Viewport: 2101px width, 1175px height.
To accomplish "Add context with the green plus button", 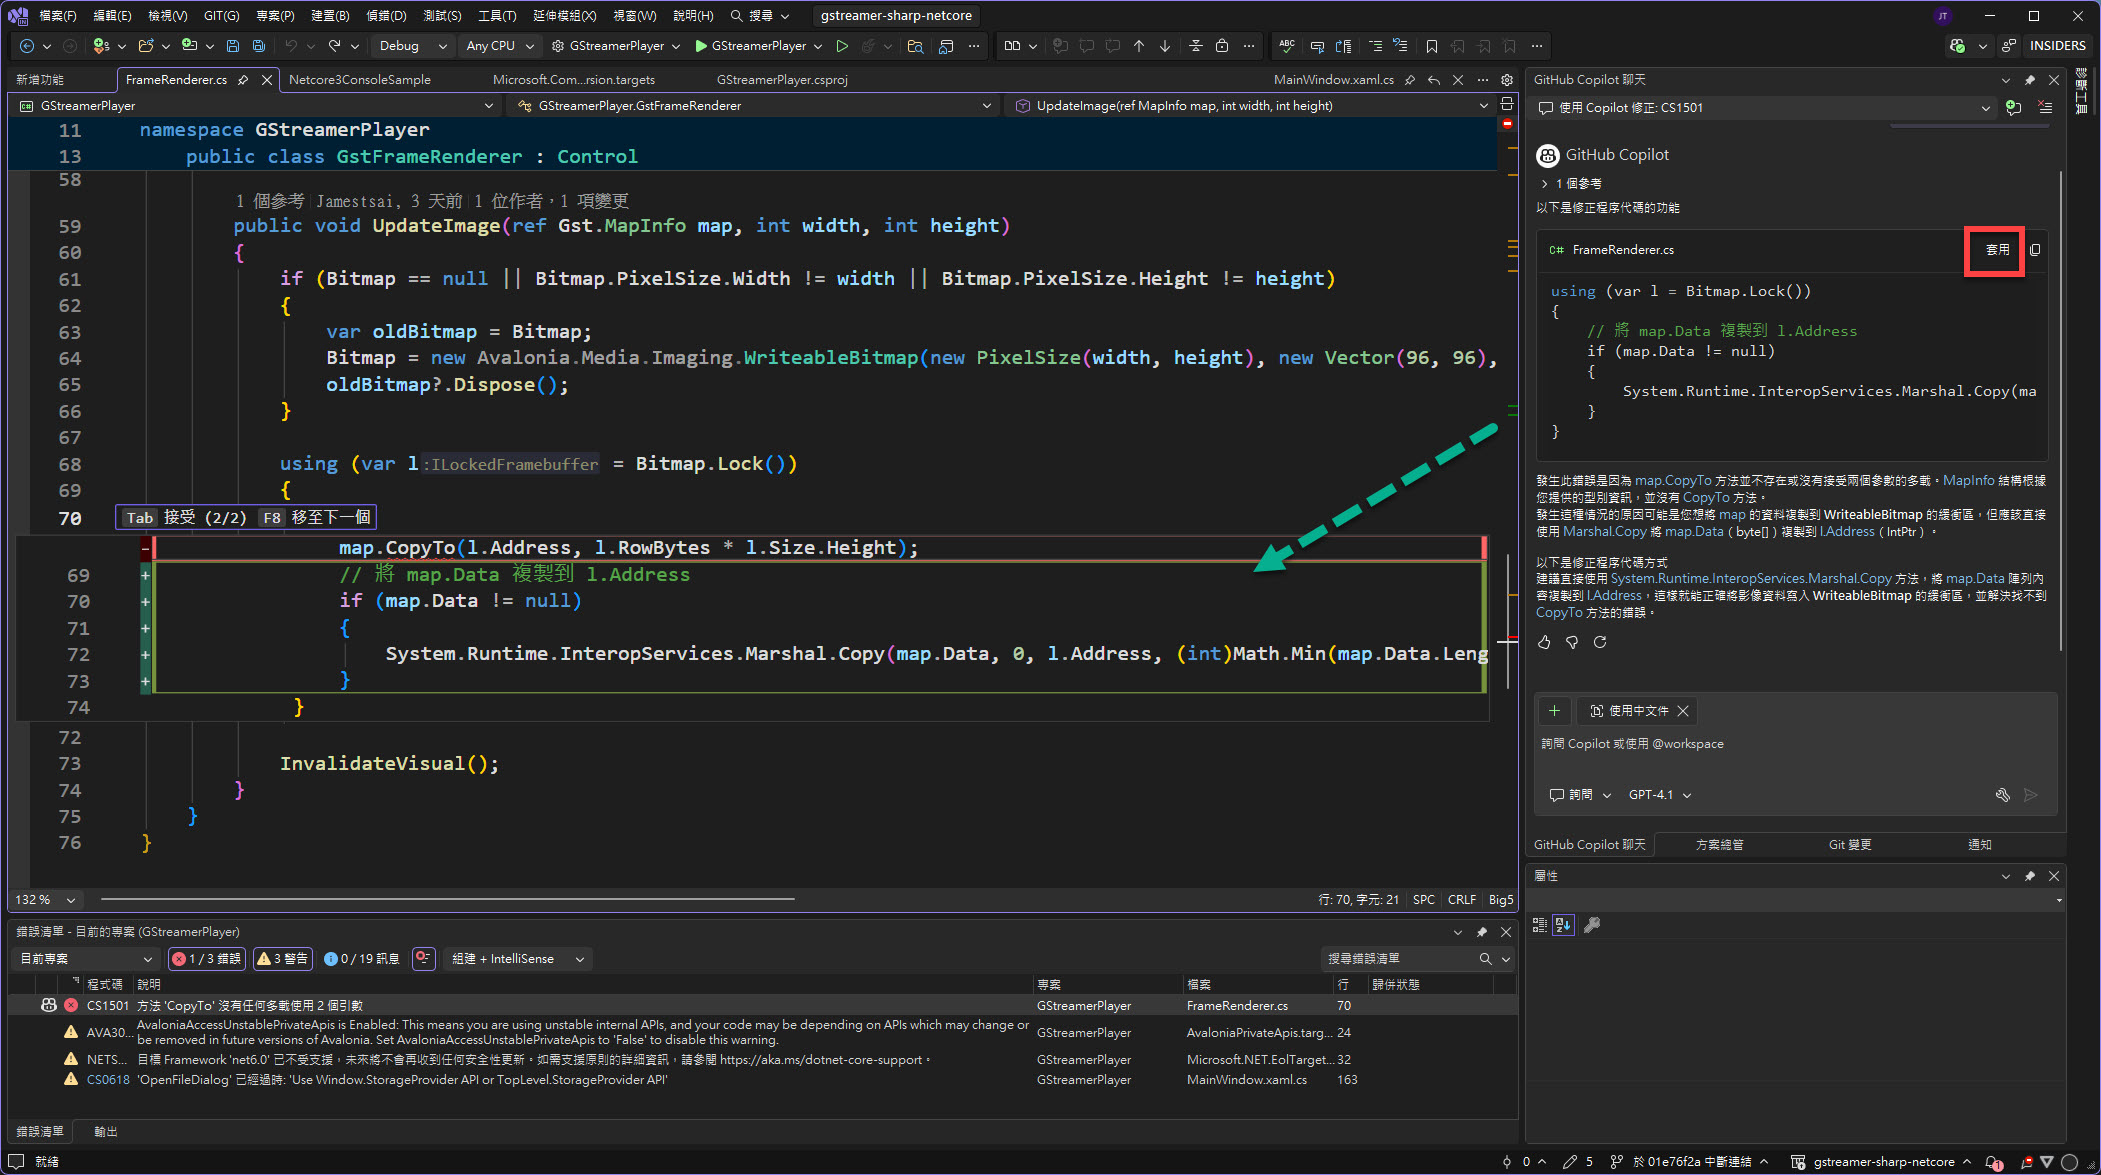I will 1554,711.
